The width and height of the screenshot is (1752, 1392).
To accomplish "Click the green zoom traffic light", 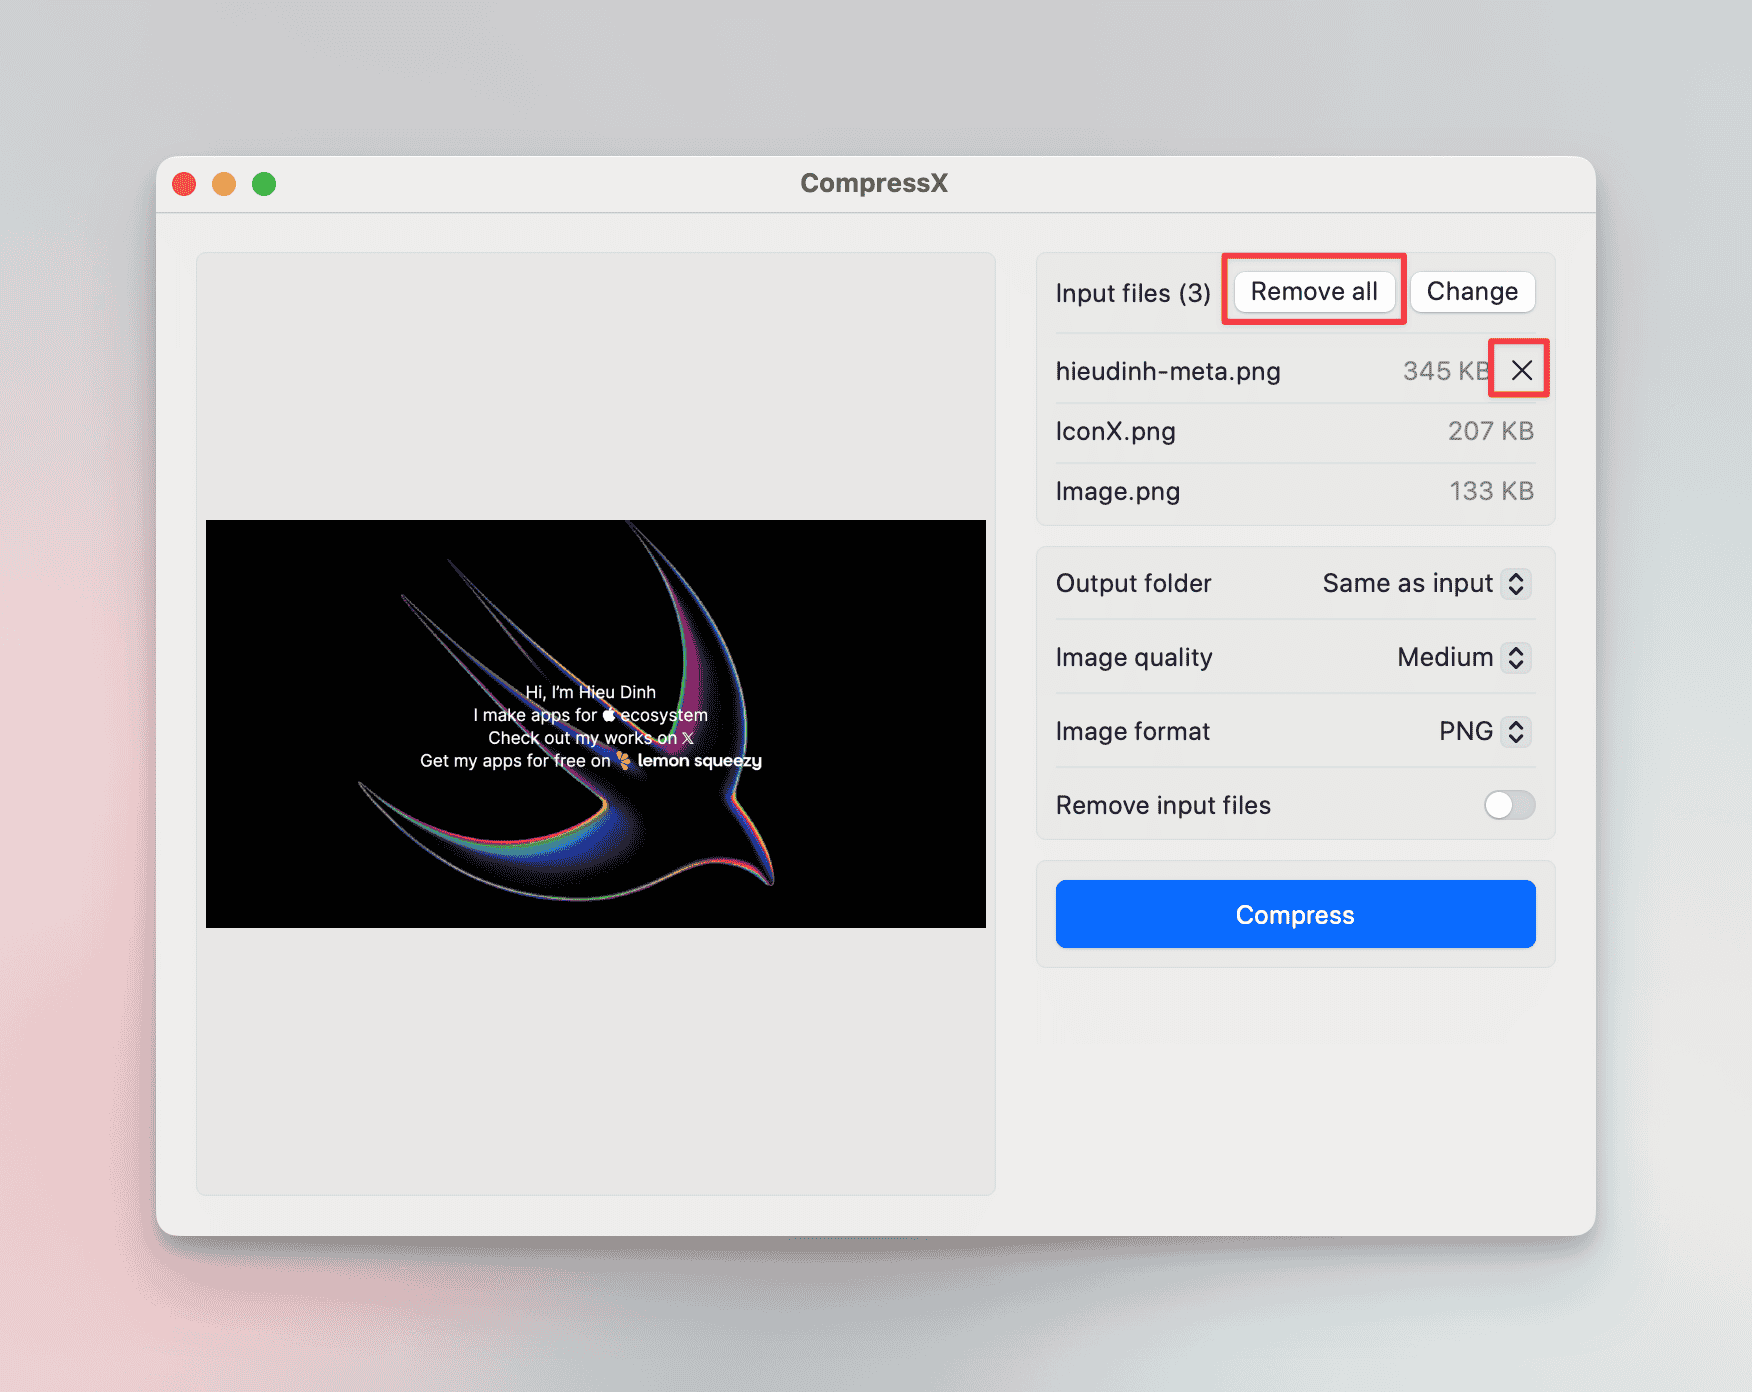I will point(264,184).
